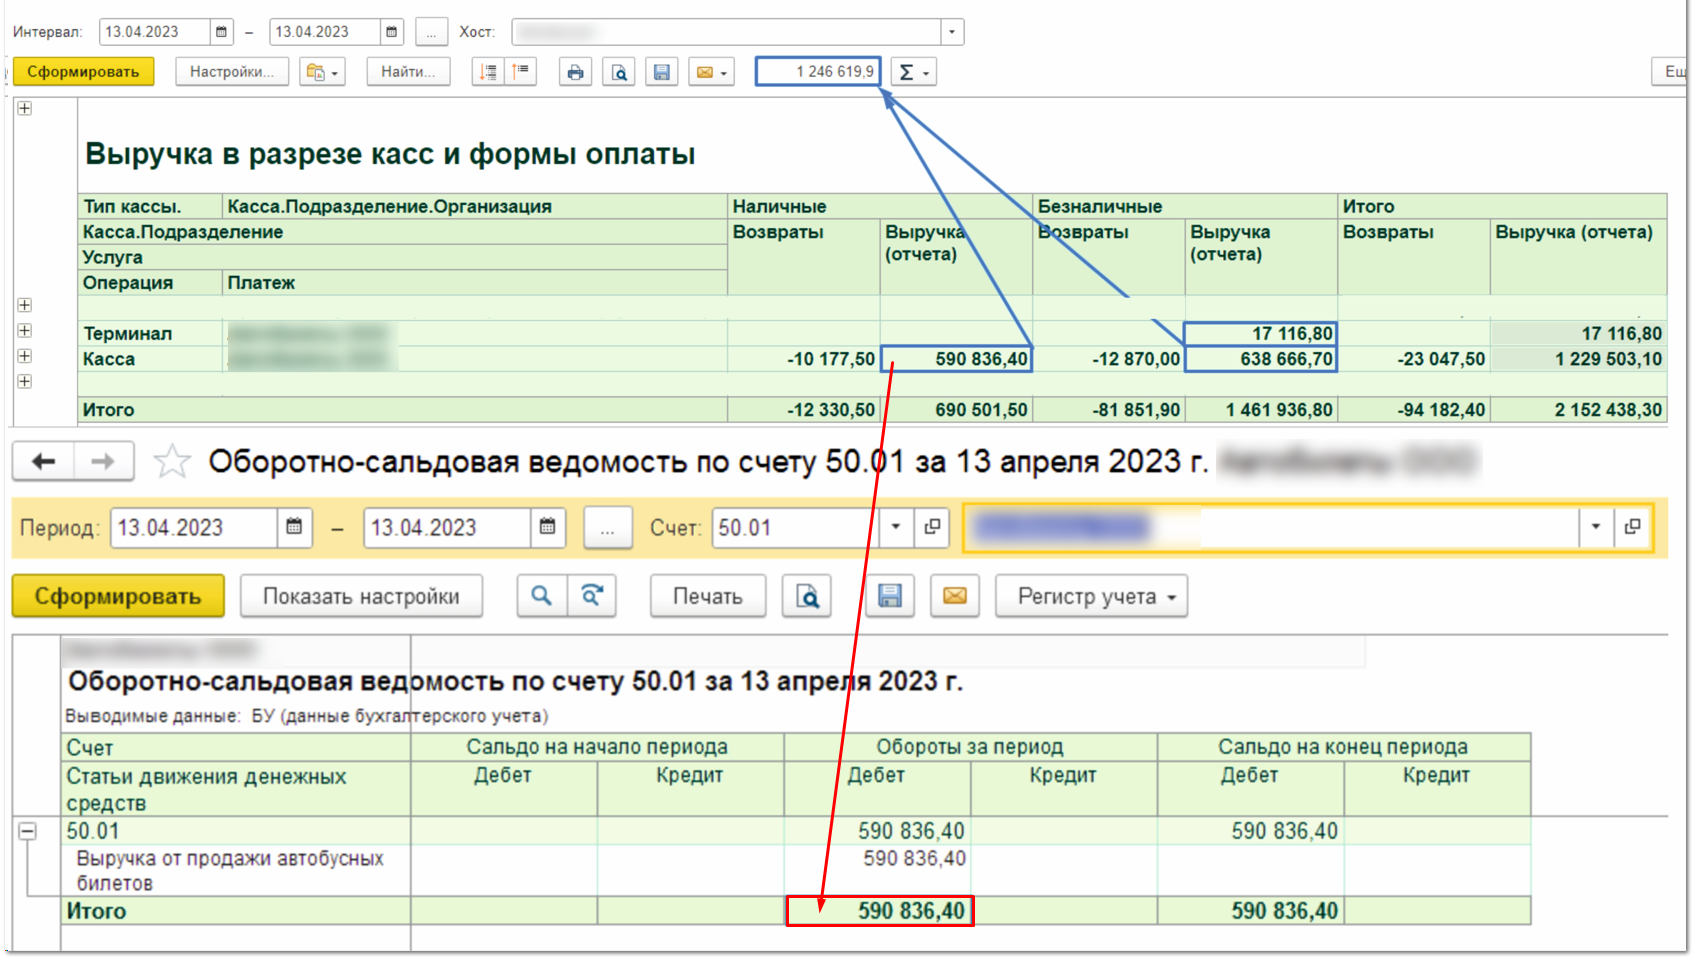Add report to favorites with star icon
Image resolution: width=1695 pixels, height=960 pixels.
(172, 461)
